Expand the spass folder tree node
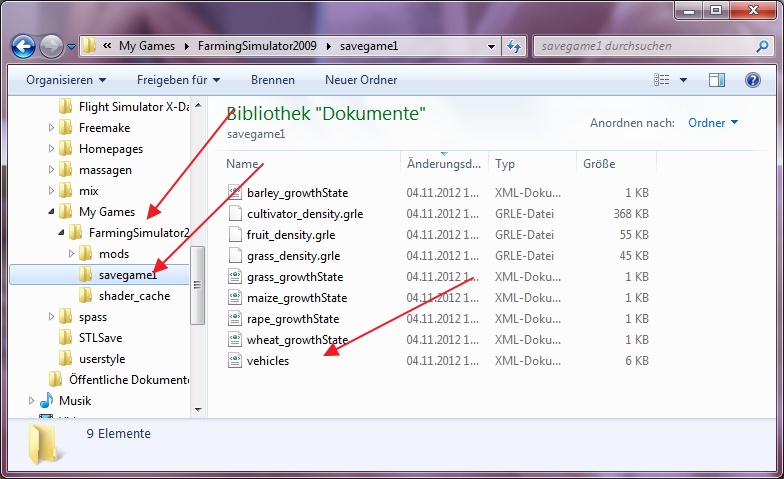Image resolution: width=784 pixels, height=479 pixels. point(51,317)
